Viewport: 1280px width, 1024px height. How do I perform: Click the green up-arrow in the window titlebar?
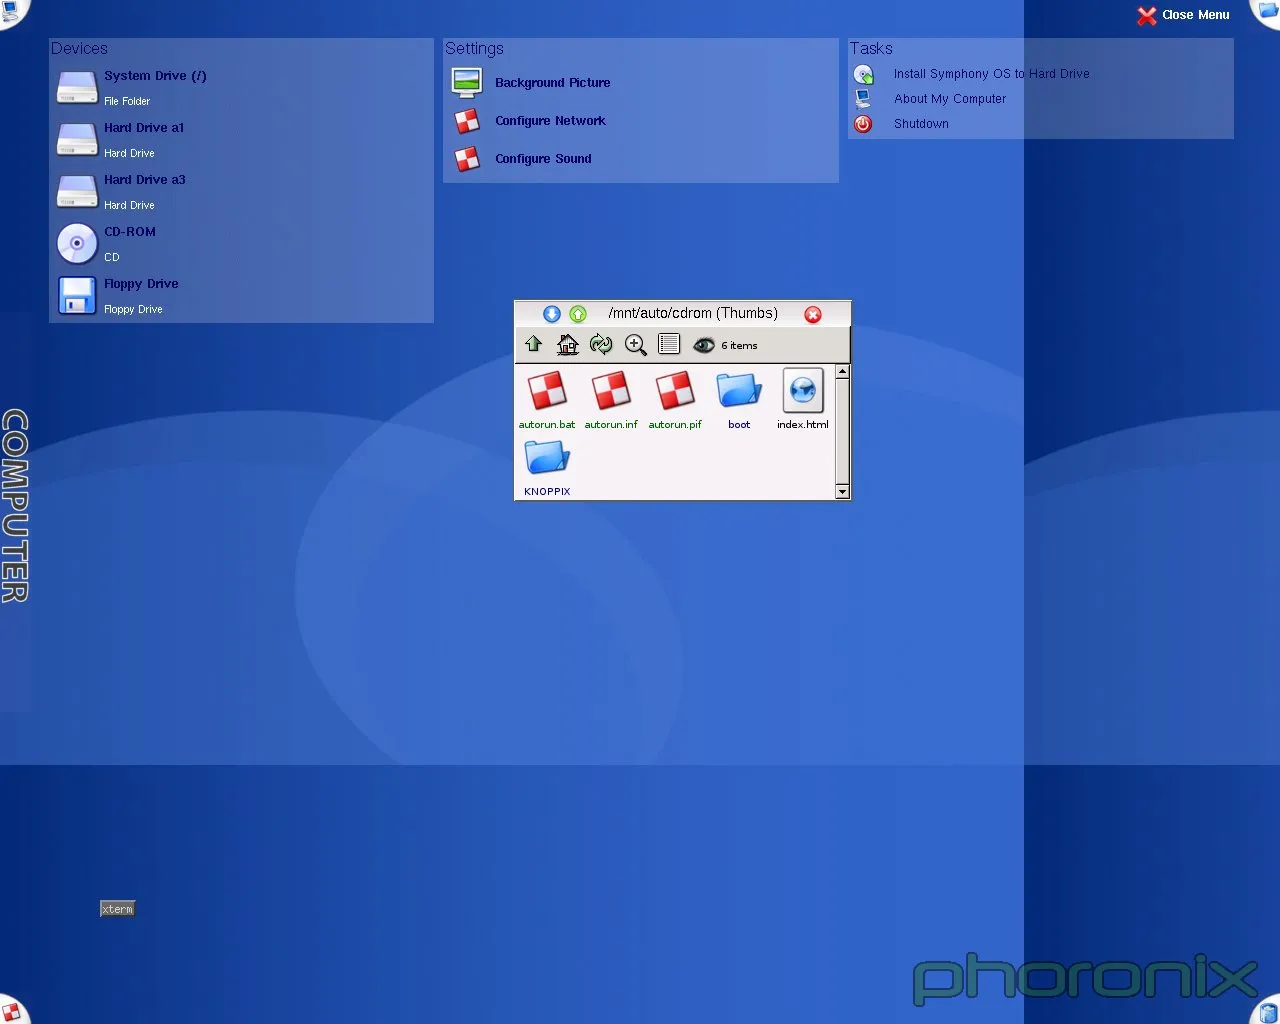[x=577, y=313]
